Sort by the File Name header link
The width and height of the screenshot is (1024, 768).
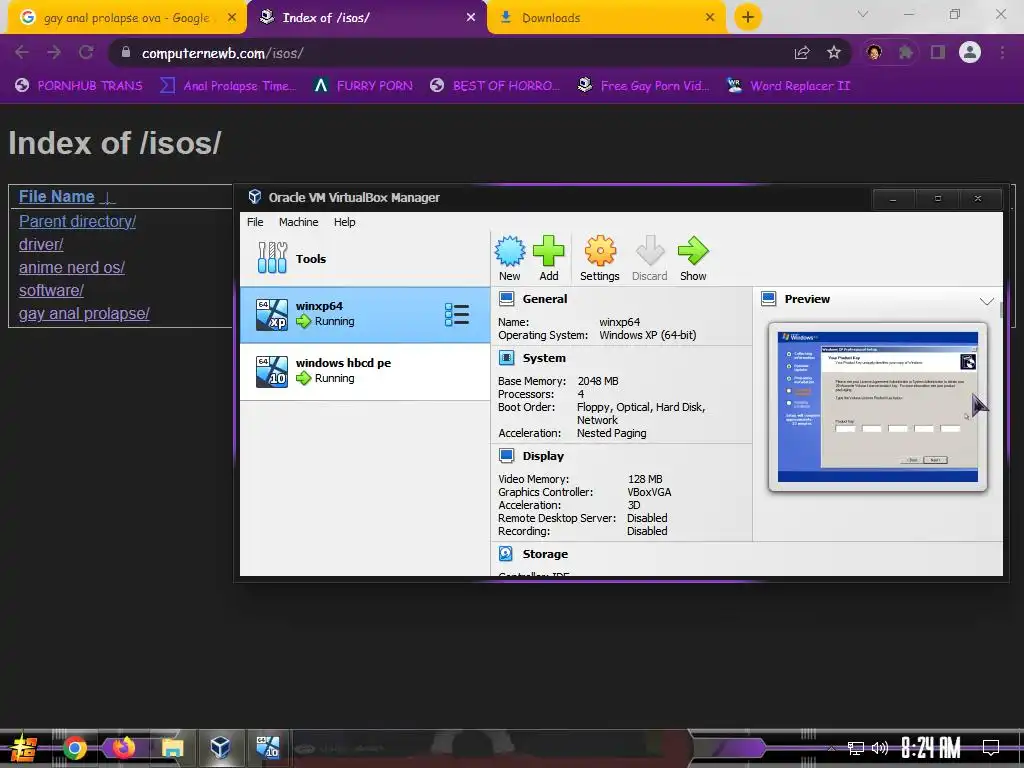click(x=57, y=196)
